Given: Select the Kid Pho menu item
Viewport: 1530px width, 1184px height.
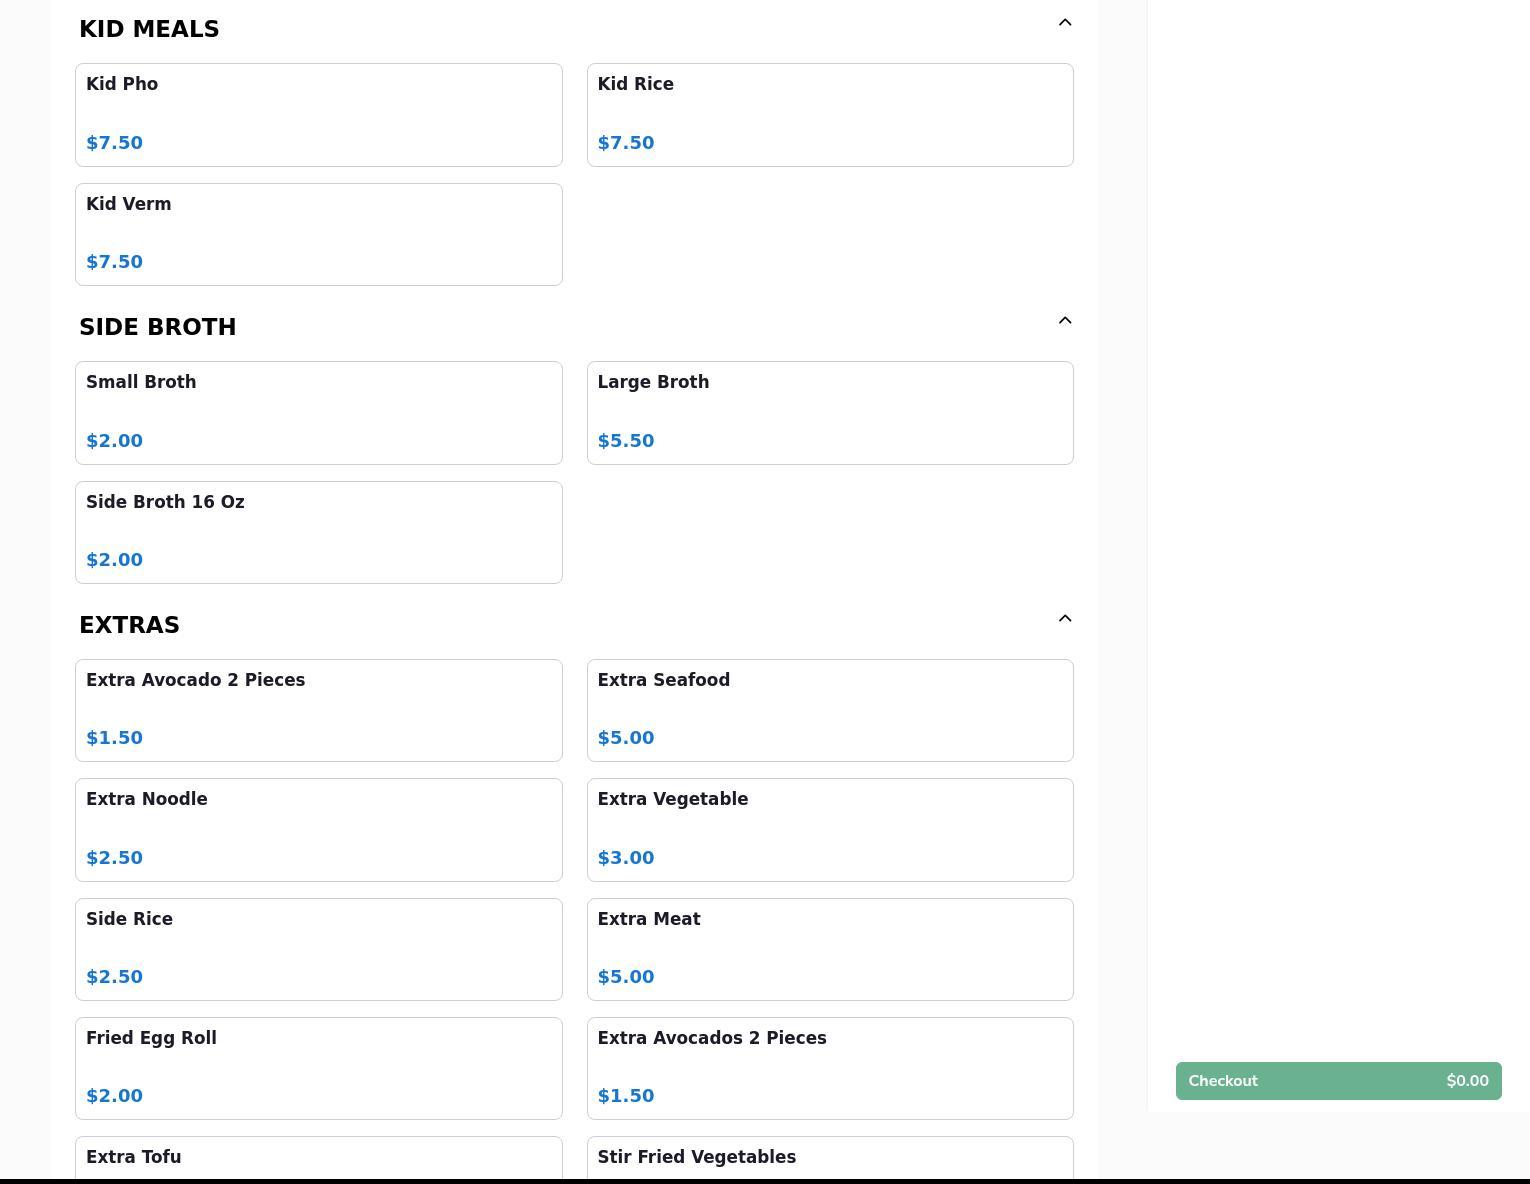Looking at the screenshot, I should tap(318, 115).
